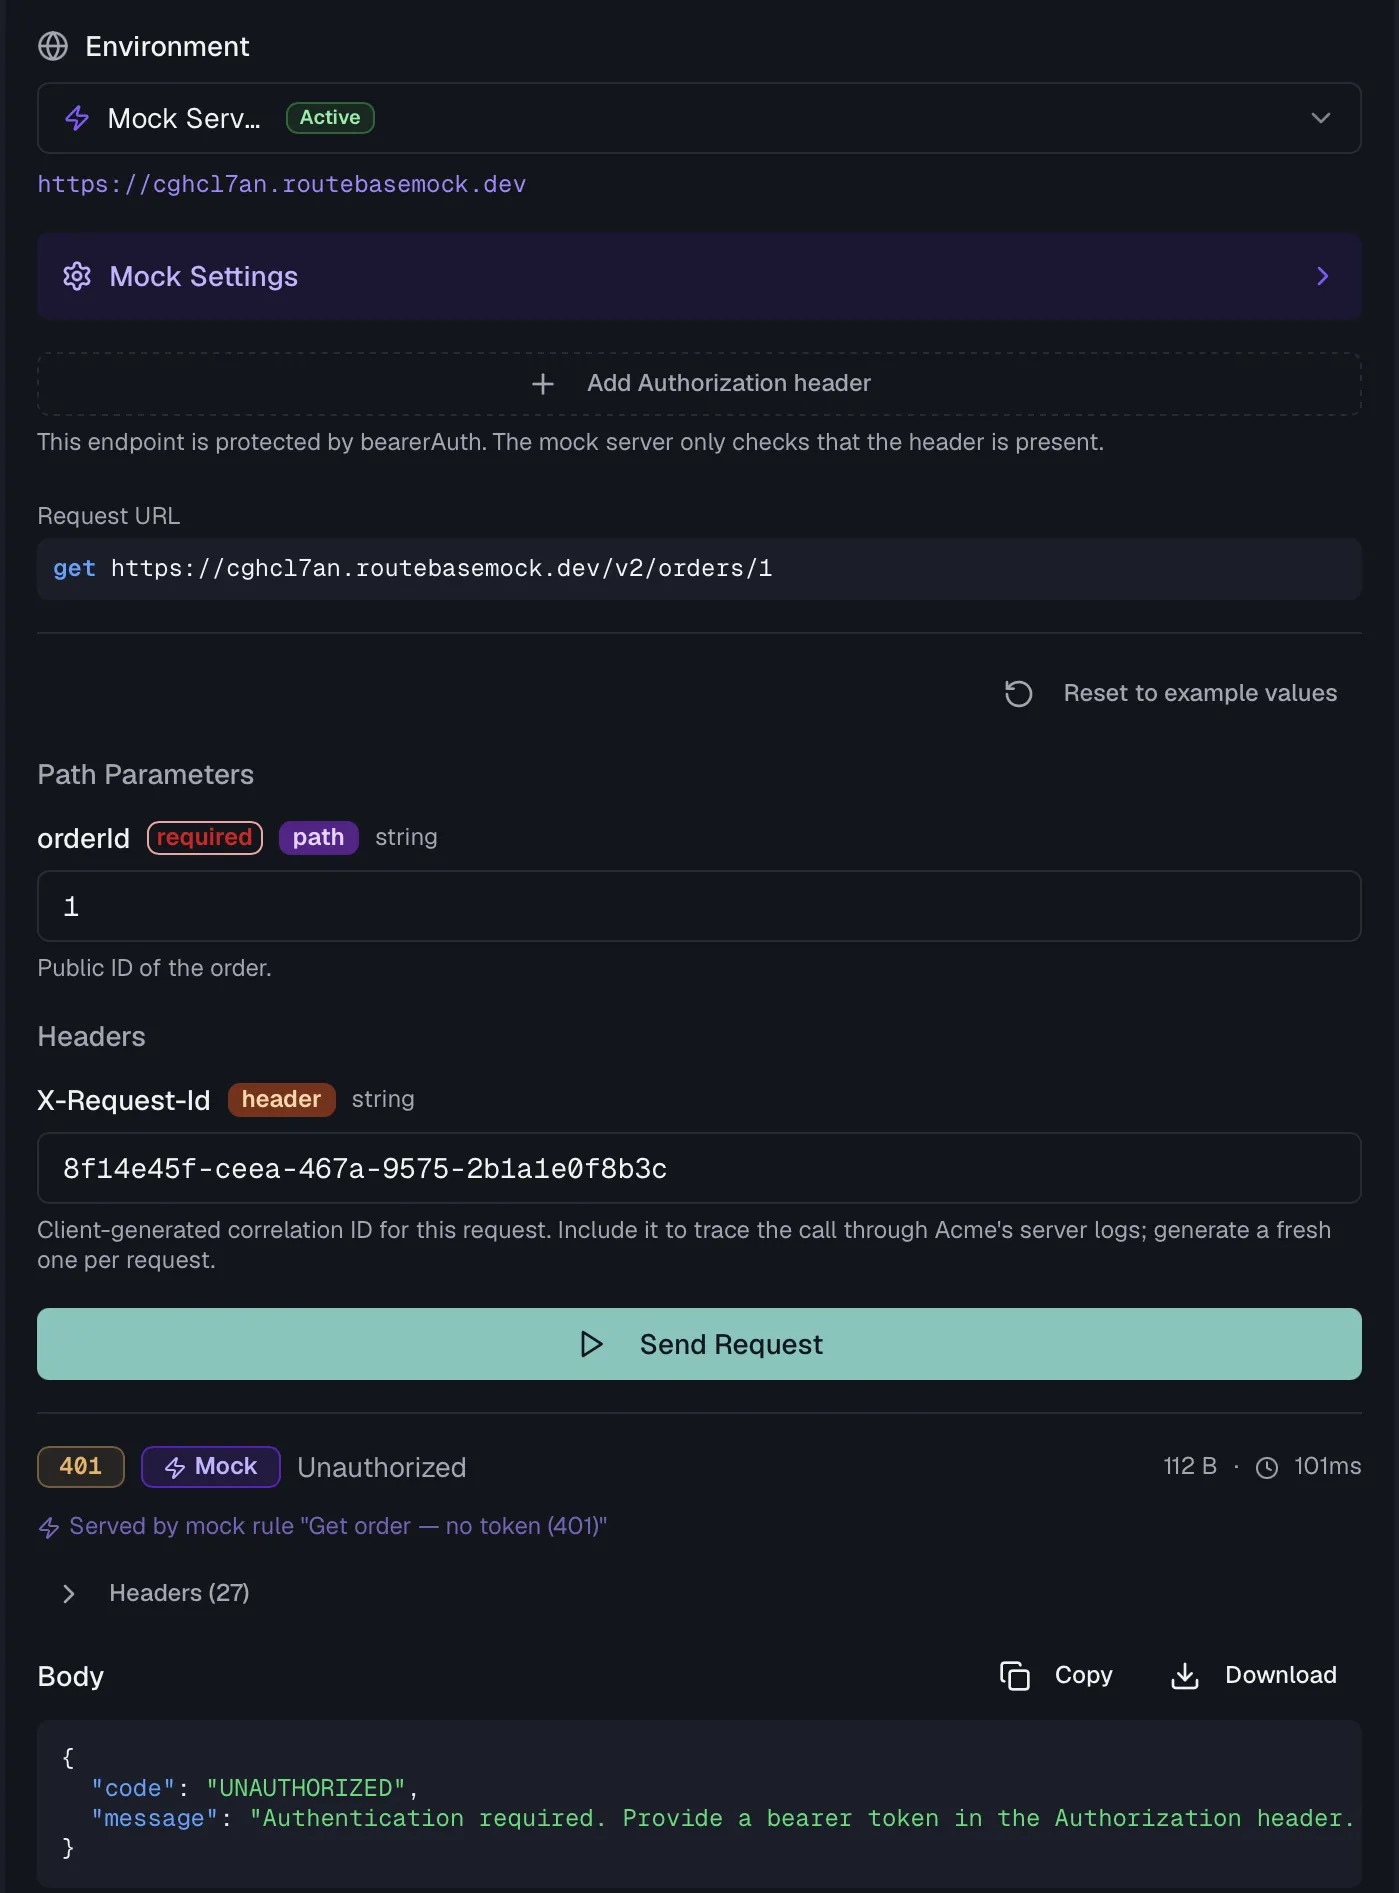Click the Request URL field

pyautogui.click(x=699, y=569)
